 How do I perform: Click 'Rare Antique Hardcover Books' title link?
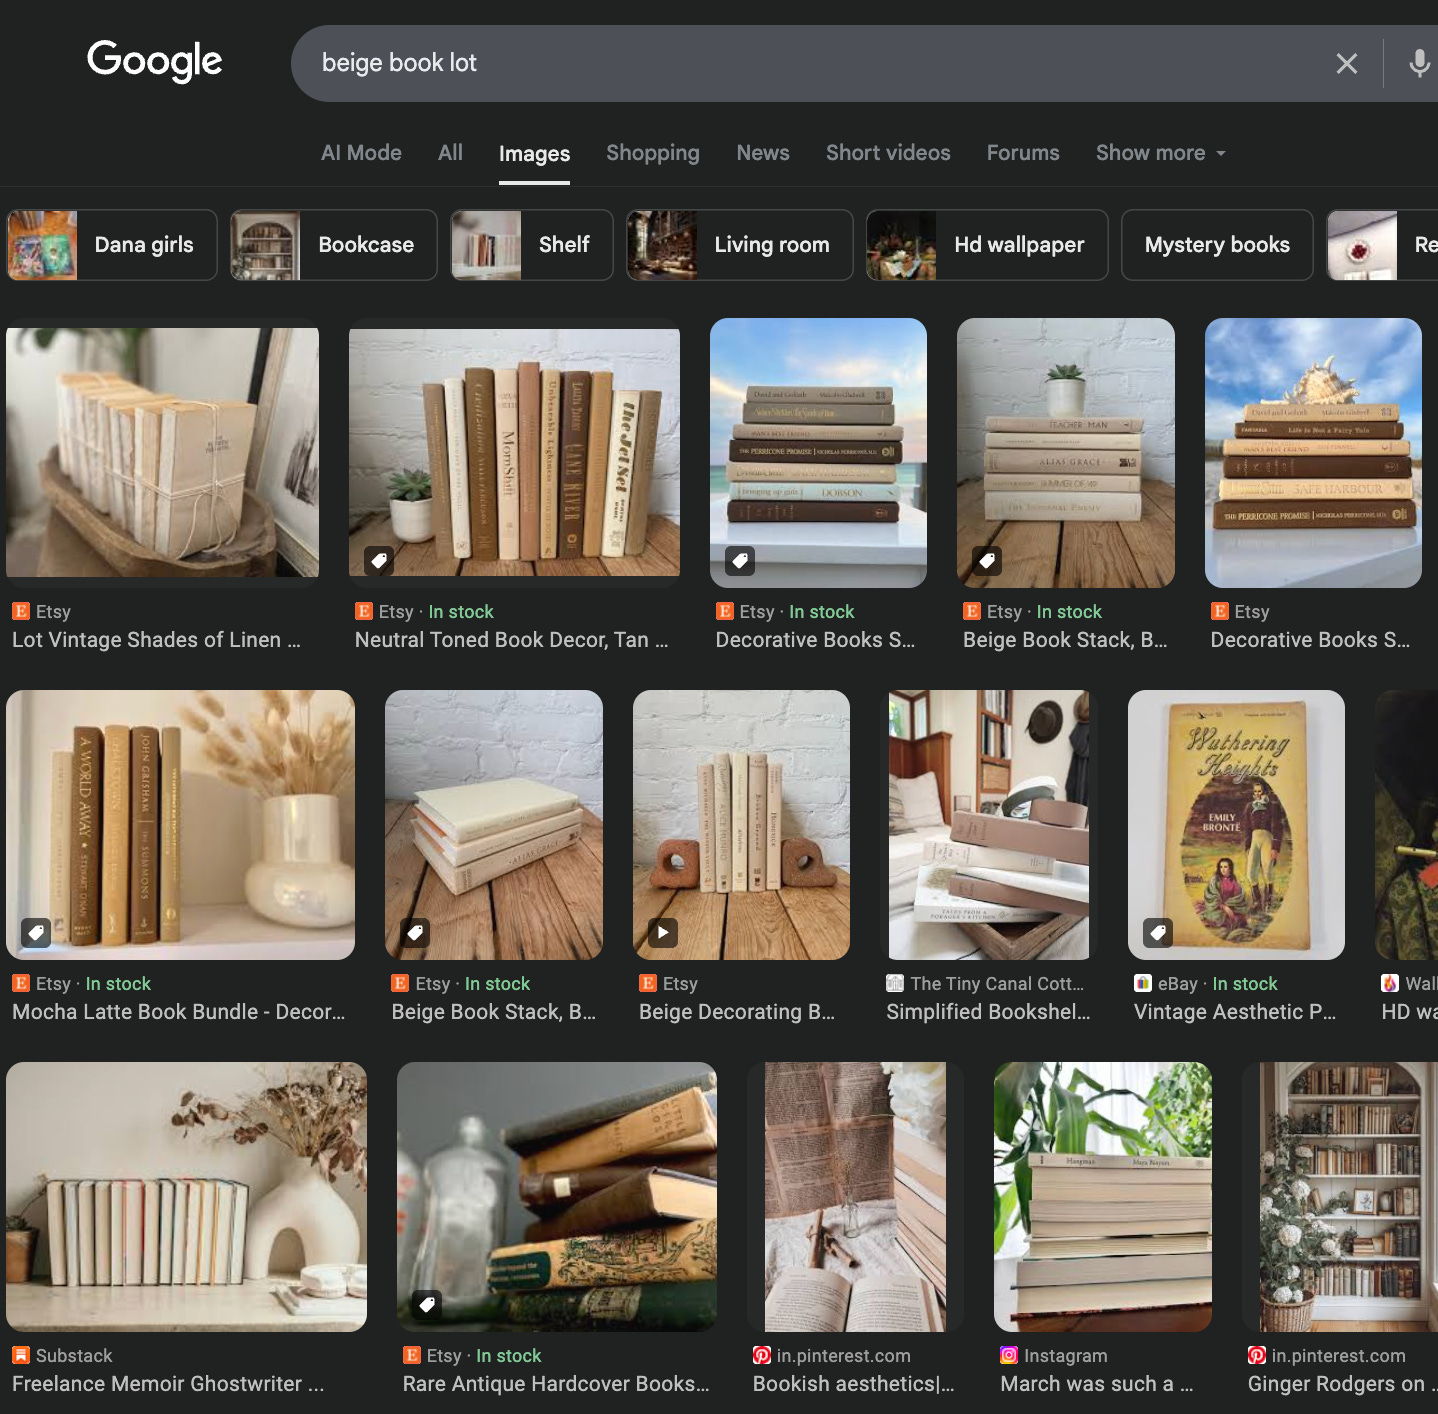[556, 1384]
